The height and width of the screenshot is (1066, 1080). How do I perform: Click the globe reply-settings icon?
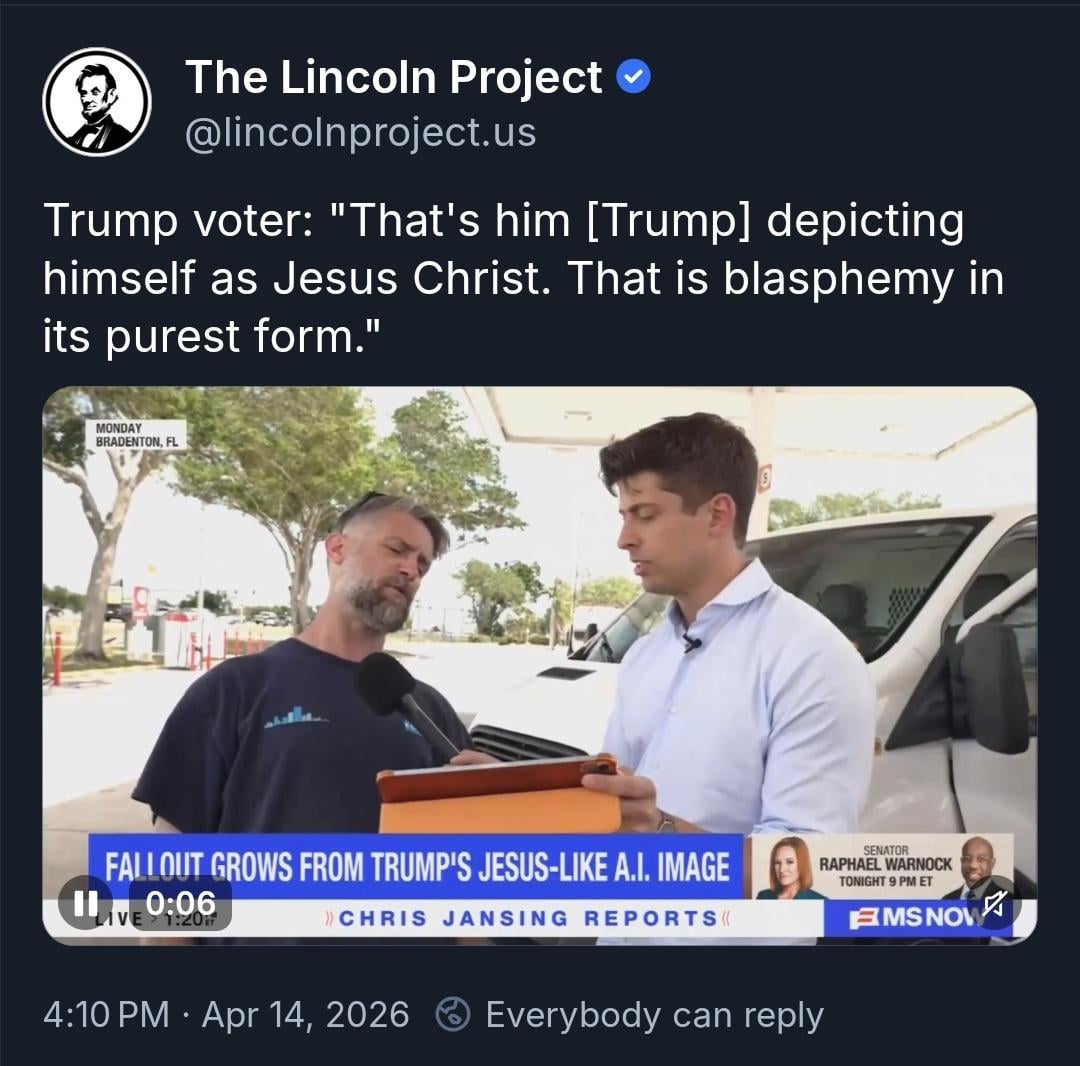click(454, 1015)
